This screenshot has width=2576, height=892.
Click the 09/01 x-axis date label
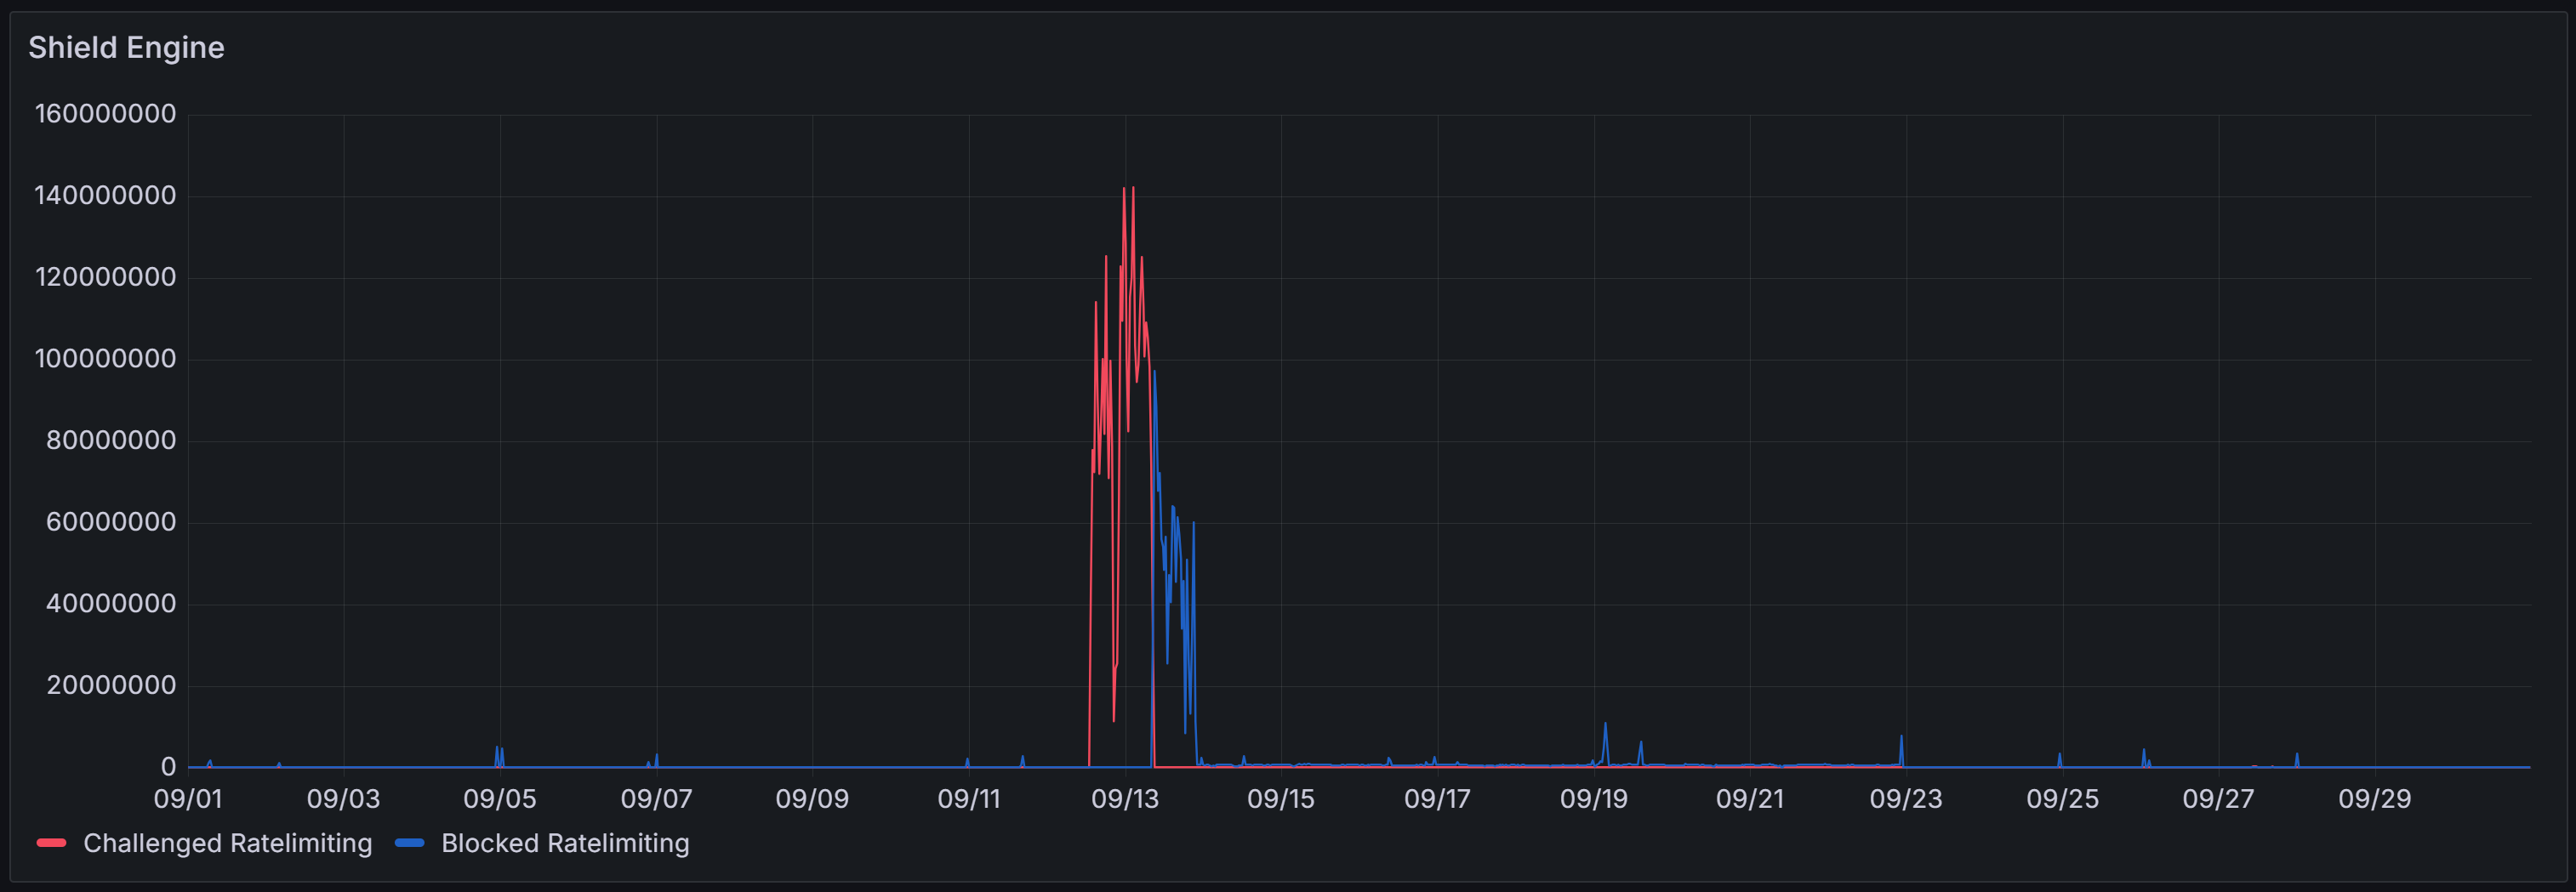click(188, 799)
